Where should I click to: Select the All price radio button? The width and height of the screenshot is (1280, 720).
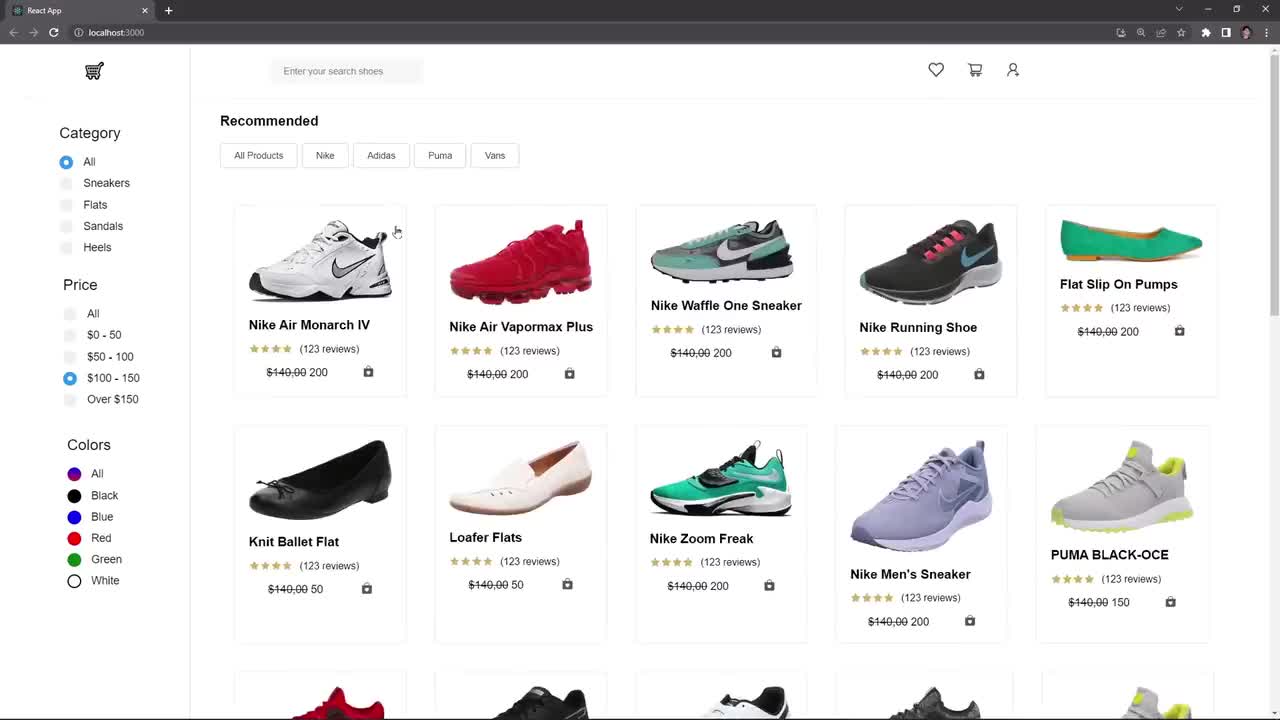[70, 314]
